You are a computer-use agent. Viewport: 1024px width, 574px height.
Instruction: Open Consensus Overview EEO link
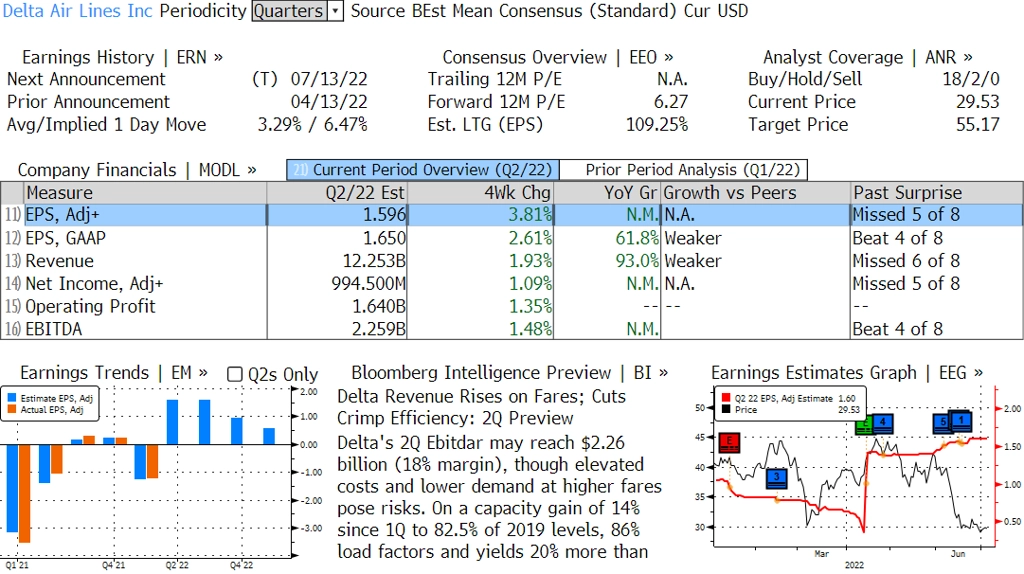tap(558, 57)
